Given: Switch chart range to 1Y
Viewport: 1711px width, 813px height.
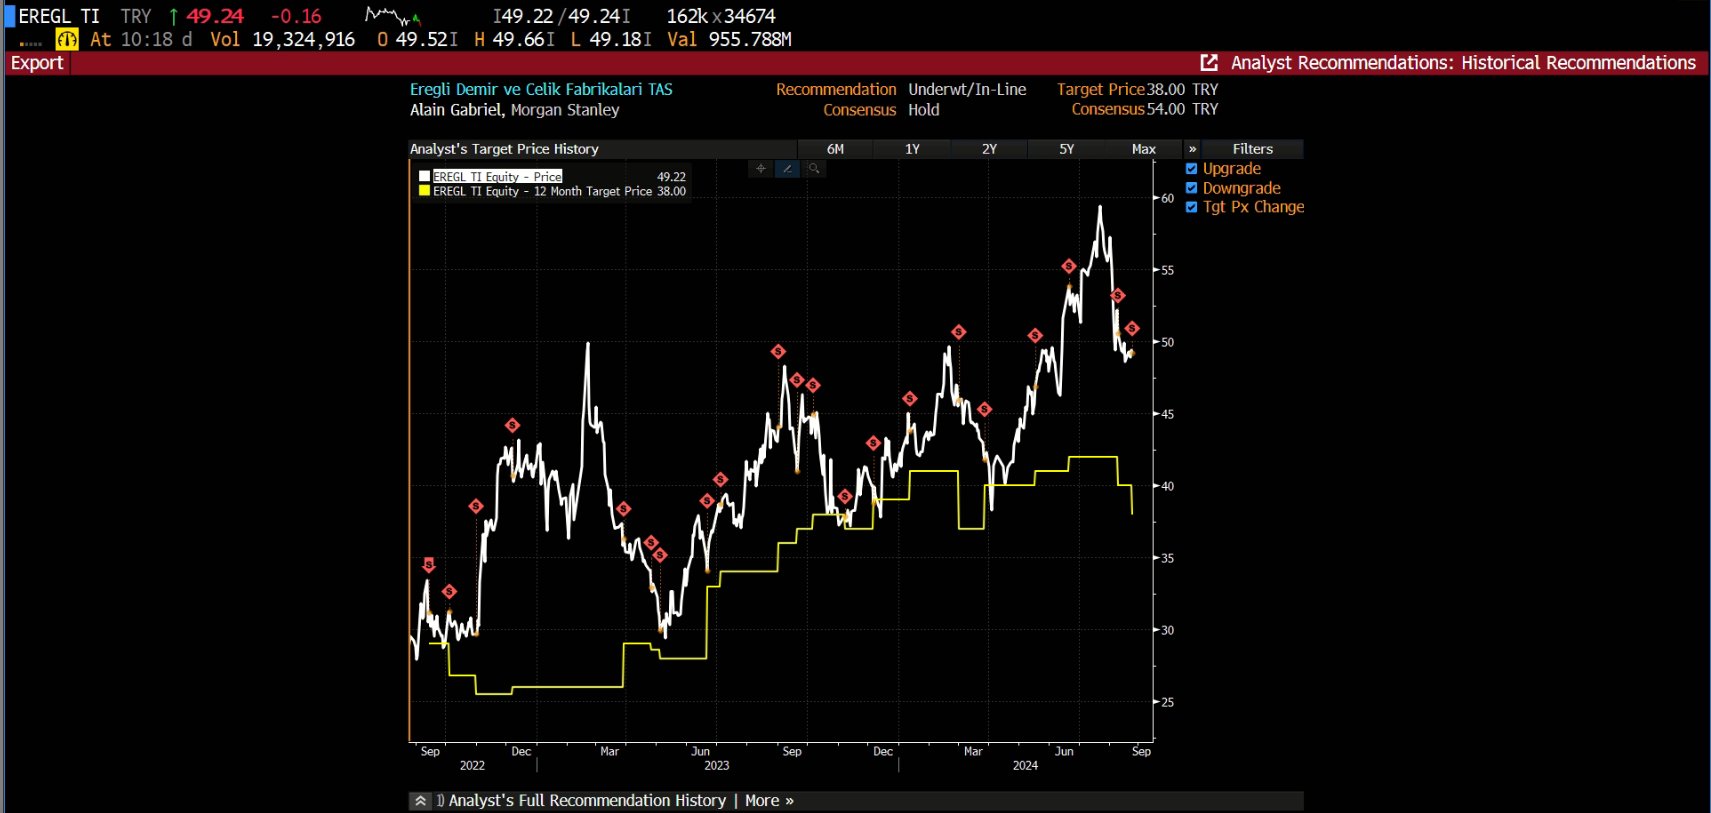Looking at the screenshot, I should 912,149.
